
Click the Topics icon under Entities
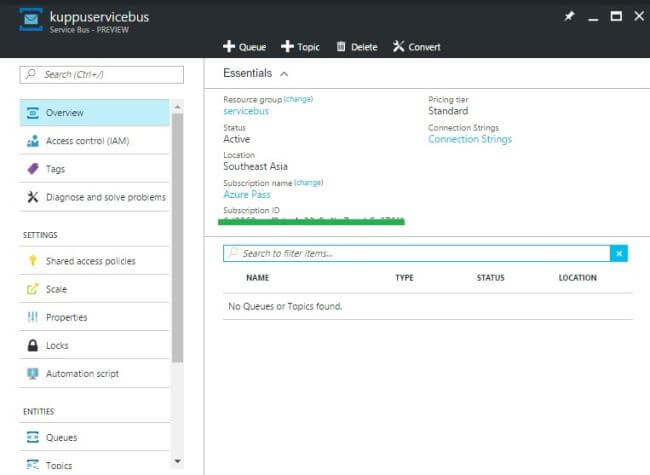pos(33,465)
